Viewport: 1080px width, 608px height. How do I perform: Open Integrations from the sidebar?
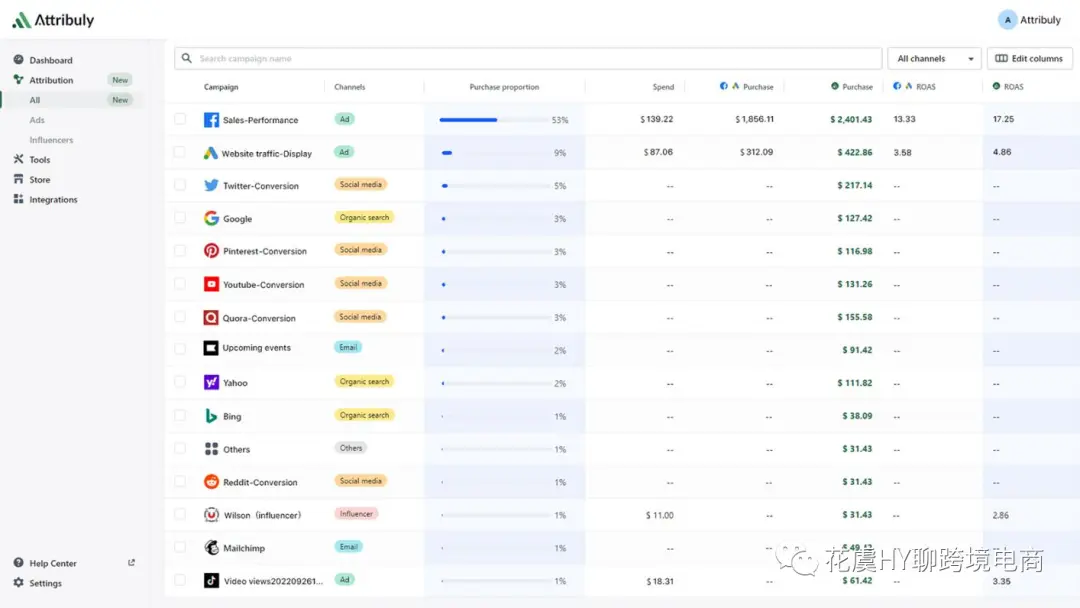click(53, 200)
